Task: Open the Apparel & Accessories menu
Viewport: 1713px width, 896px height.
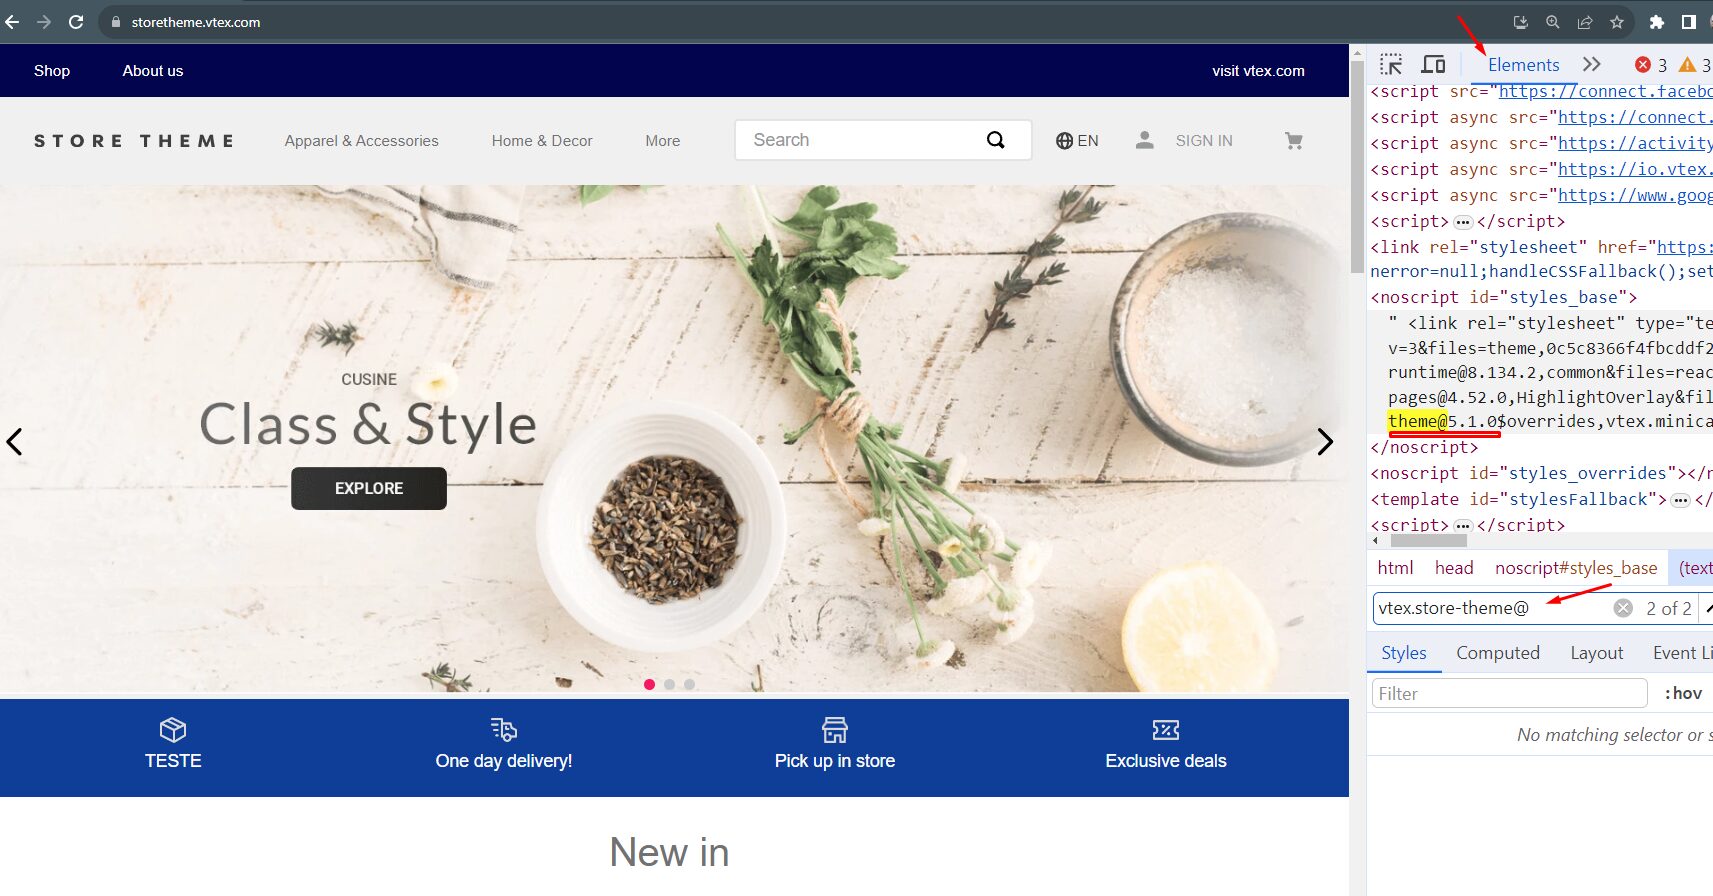Action: pyautogui.click(x=361, y=141)
